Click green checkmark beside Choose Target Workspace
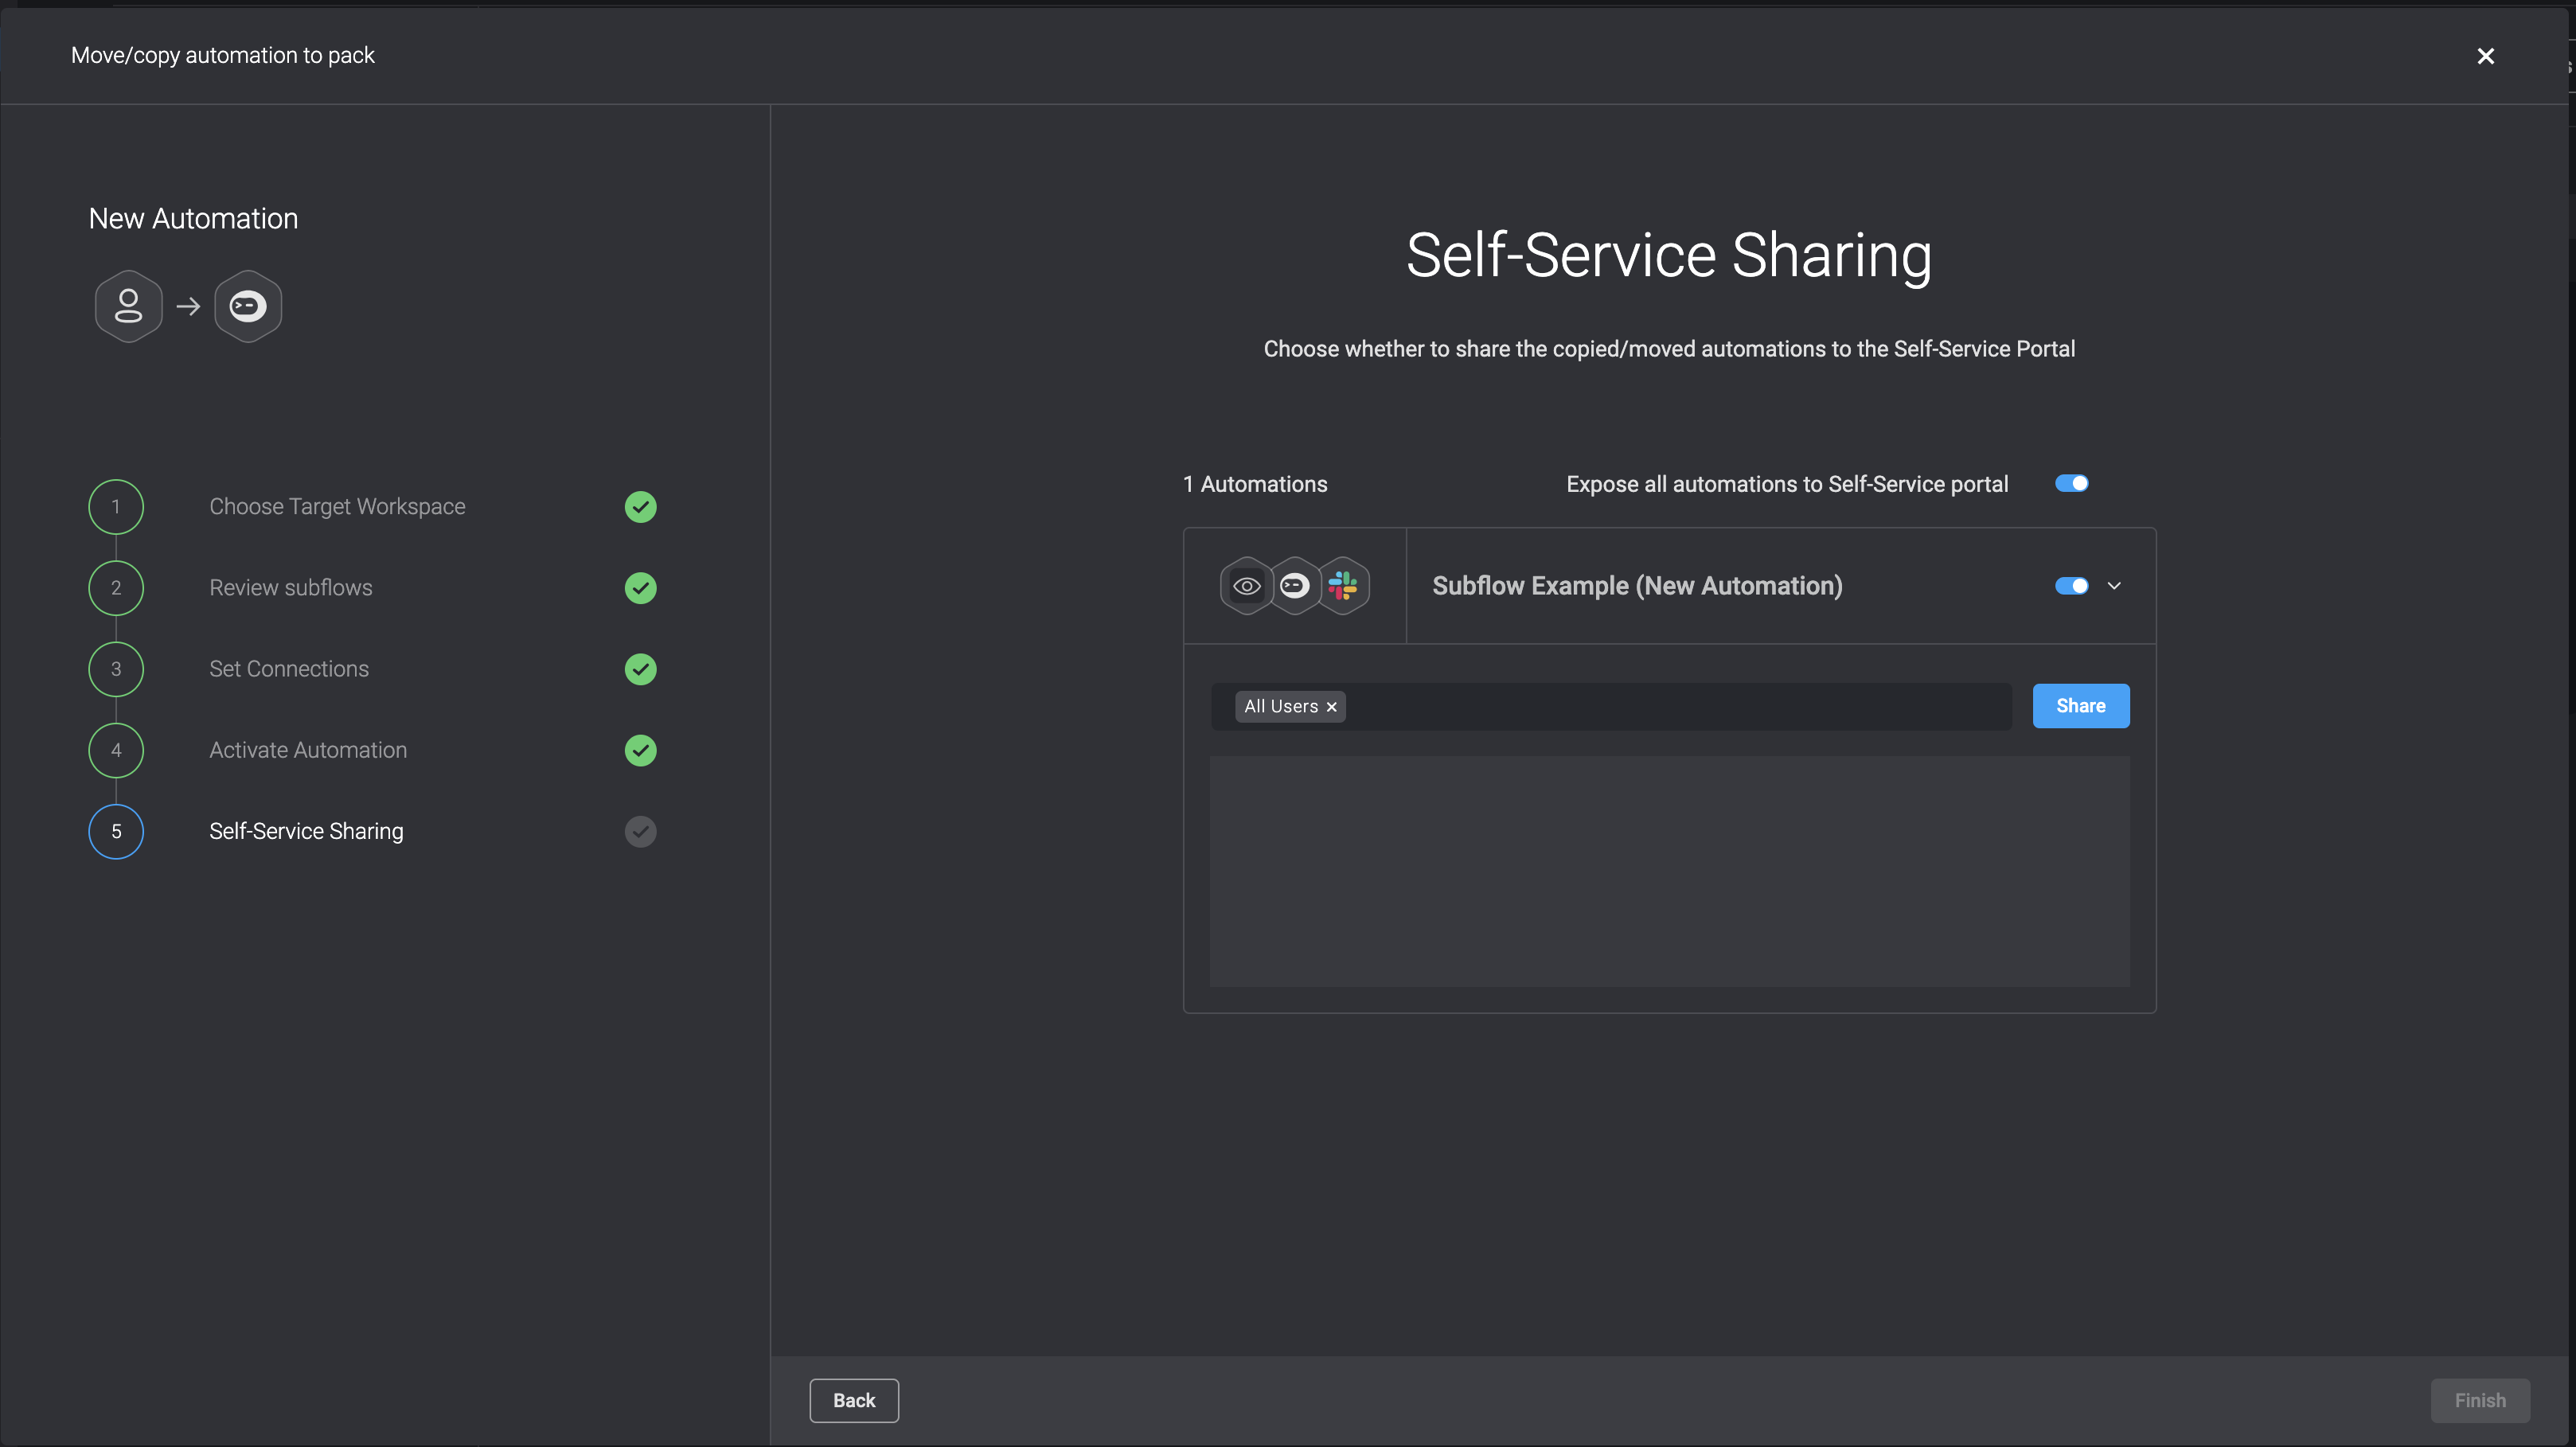This screenshot has width=2576, height=1447. (x=640, y=507)
